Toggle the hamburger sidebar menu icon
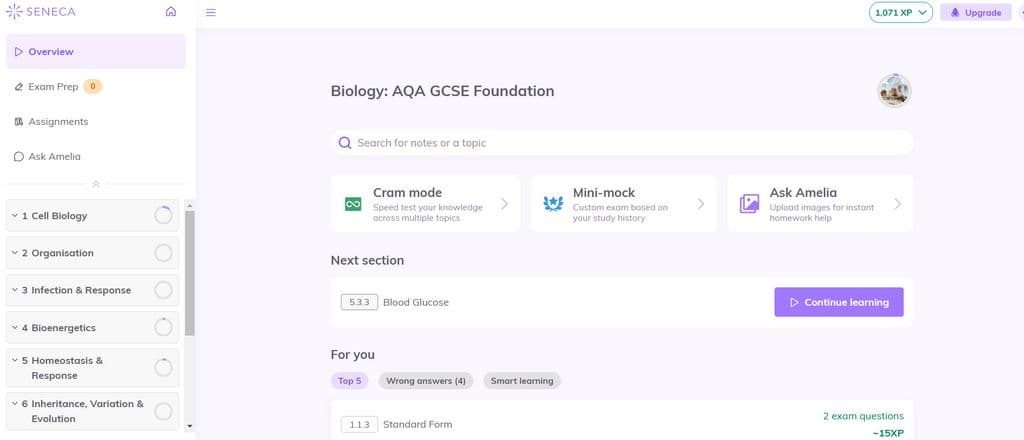 pos(211,12)
